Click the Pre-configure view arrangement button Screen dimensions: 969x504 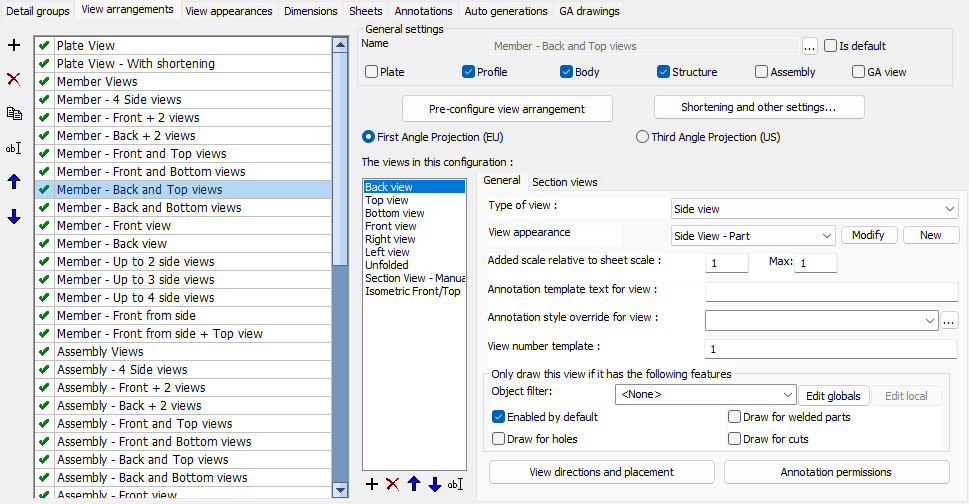point(507,108)
